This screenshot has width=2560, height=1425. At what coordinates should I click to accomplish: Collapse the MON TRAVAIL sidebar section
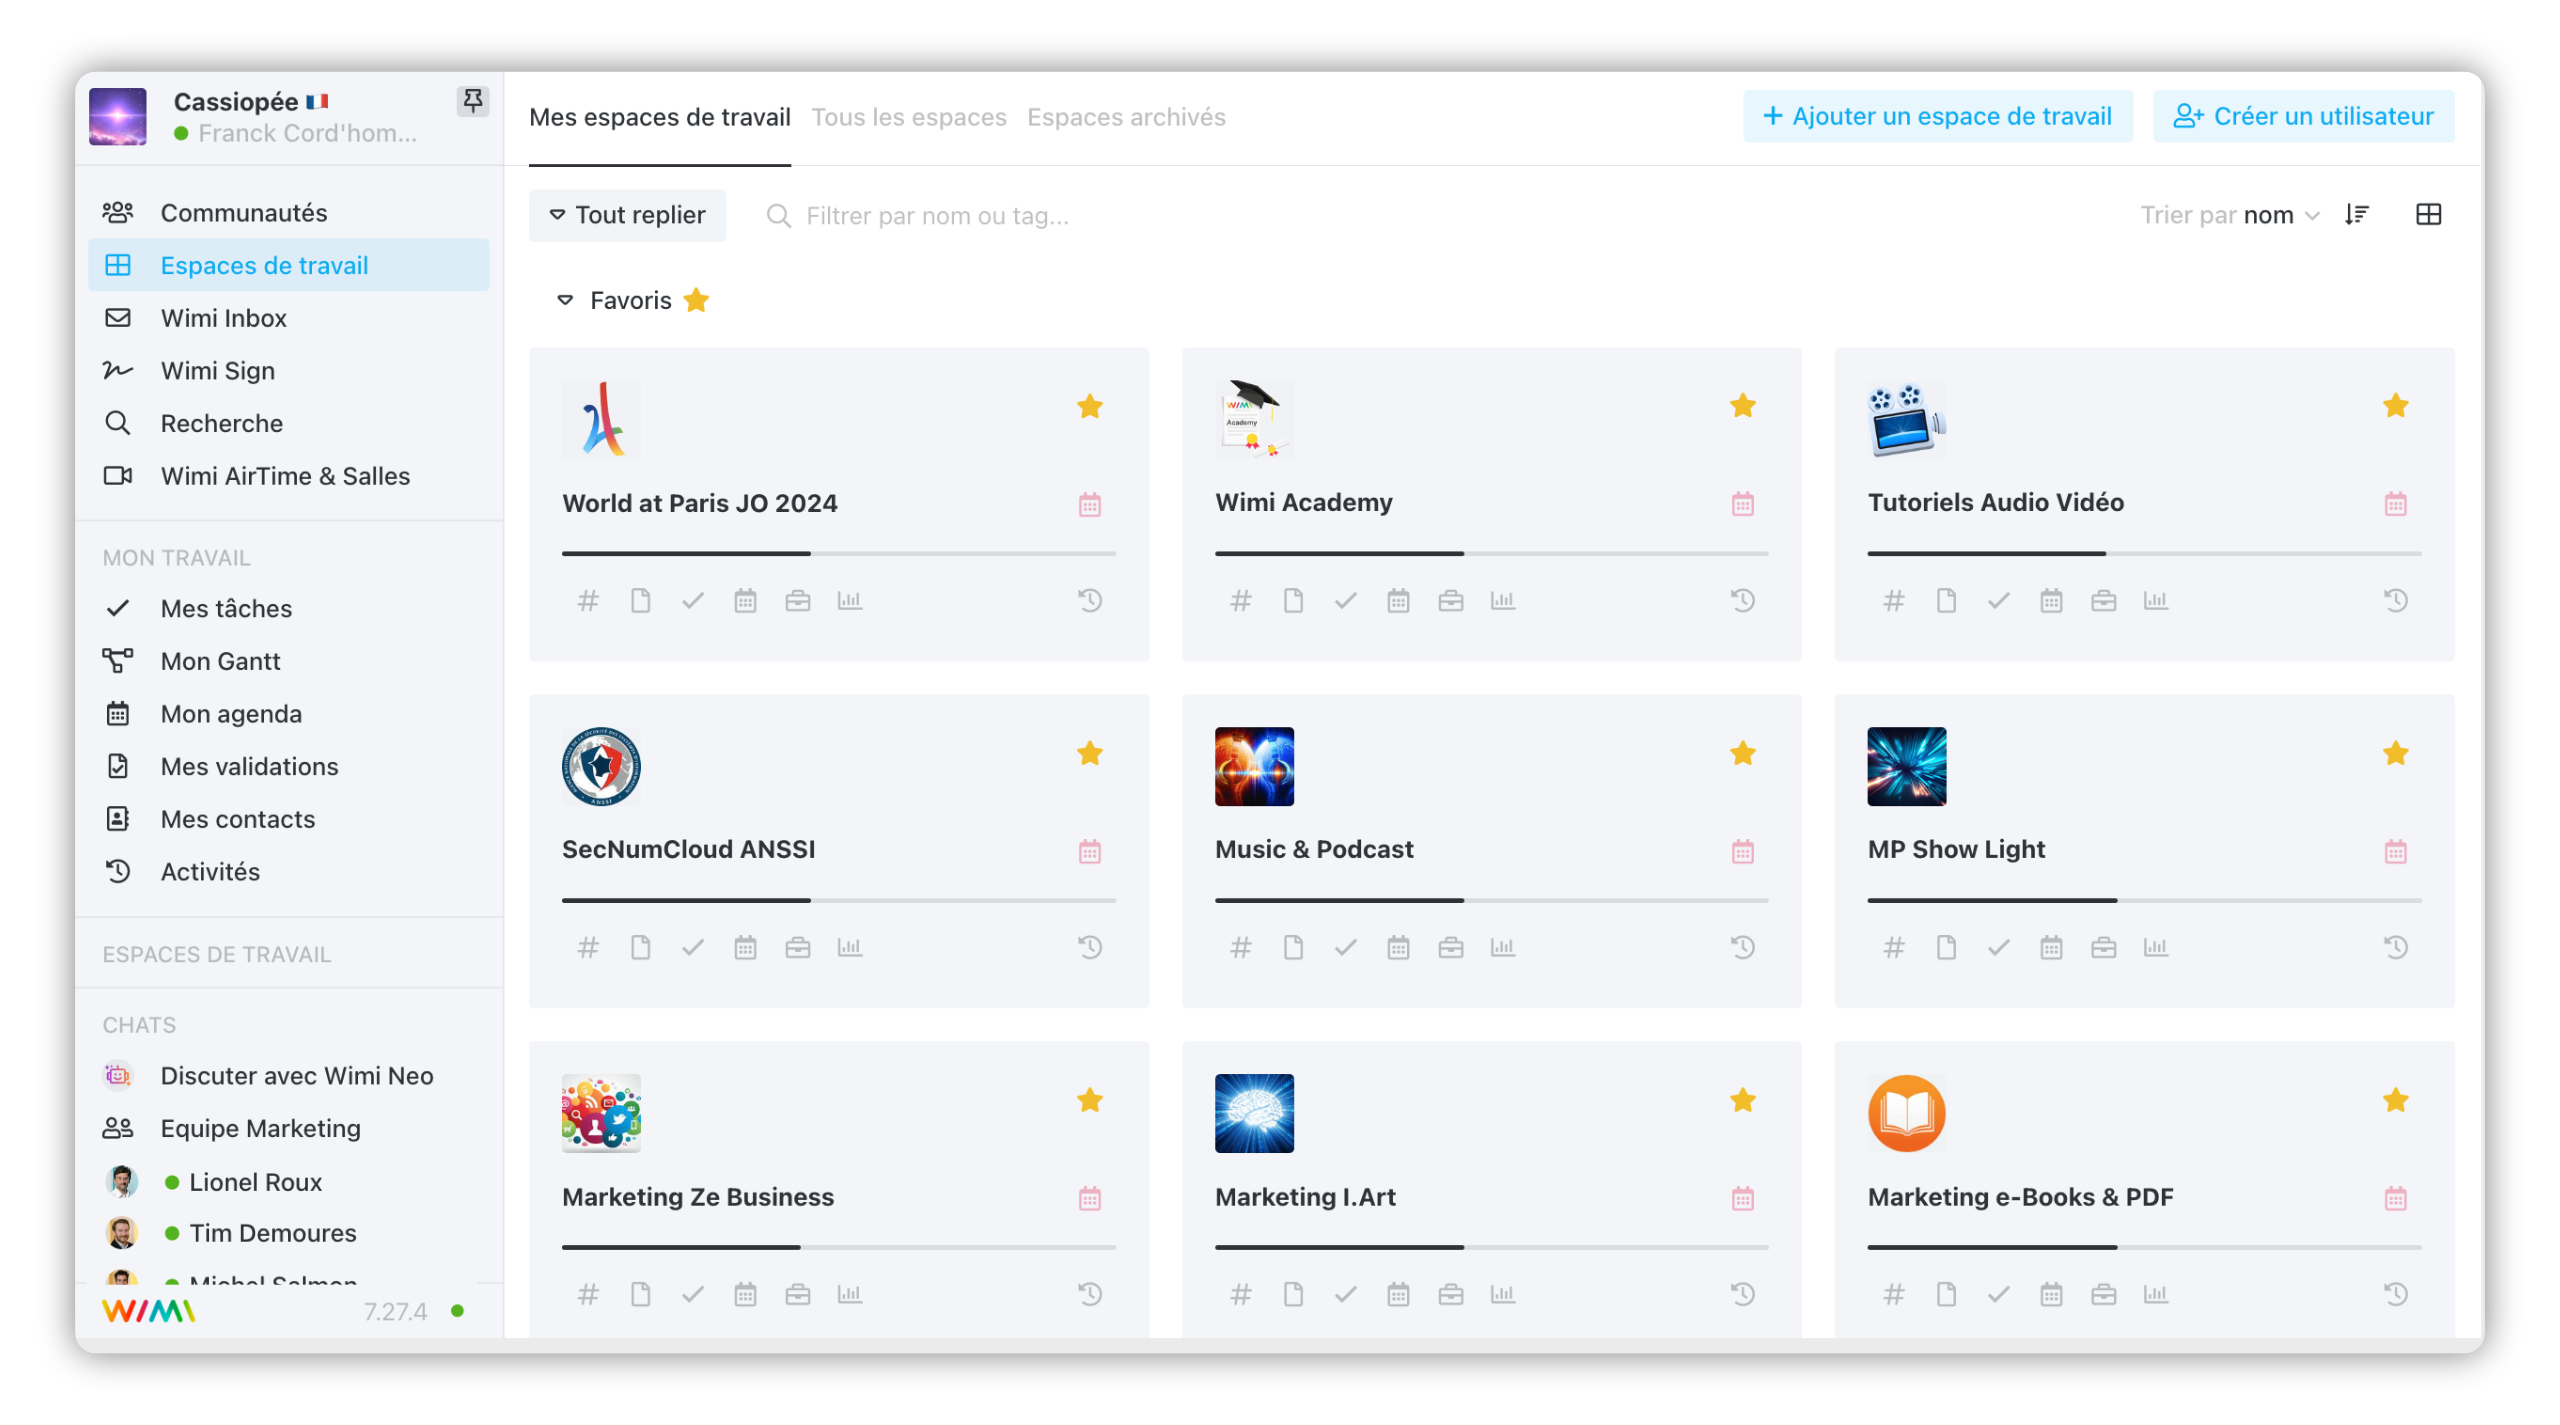coord(176,558)
